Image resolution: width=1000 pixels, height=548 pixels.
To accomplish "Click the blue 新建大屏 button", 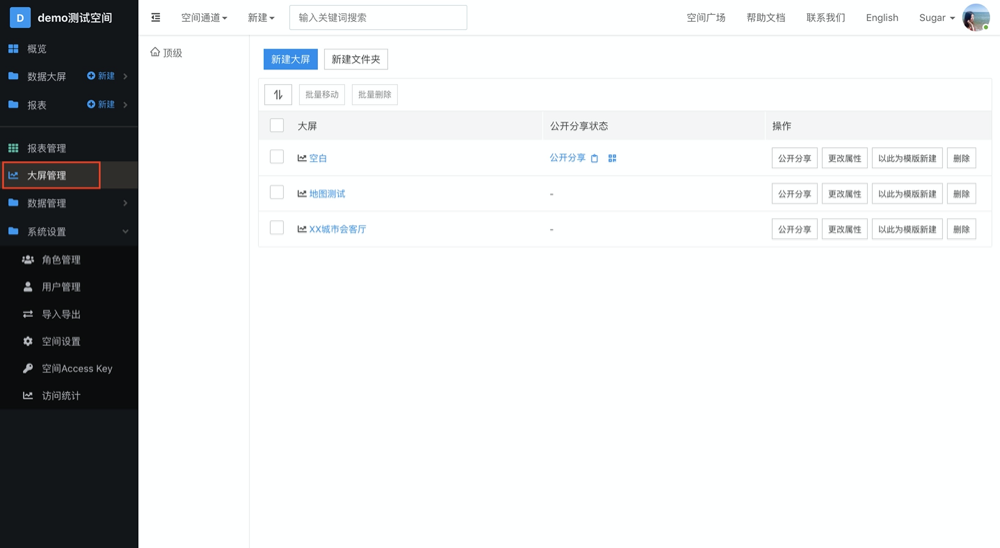I will (x=291, y=59).
